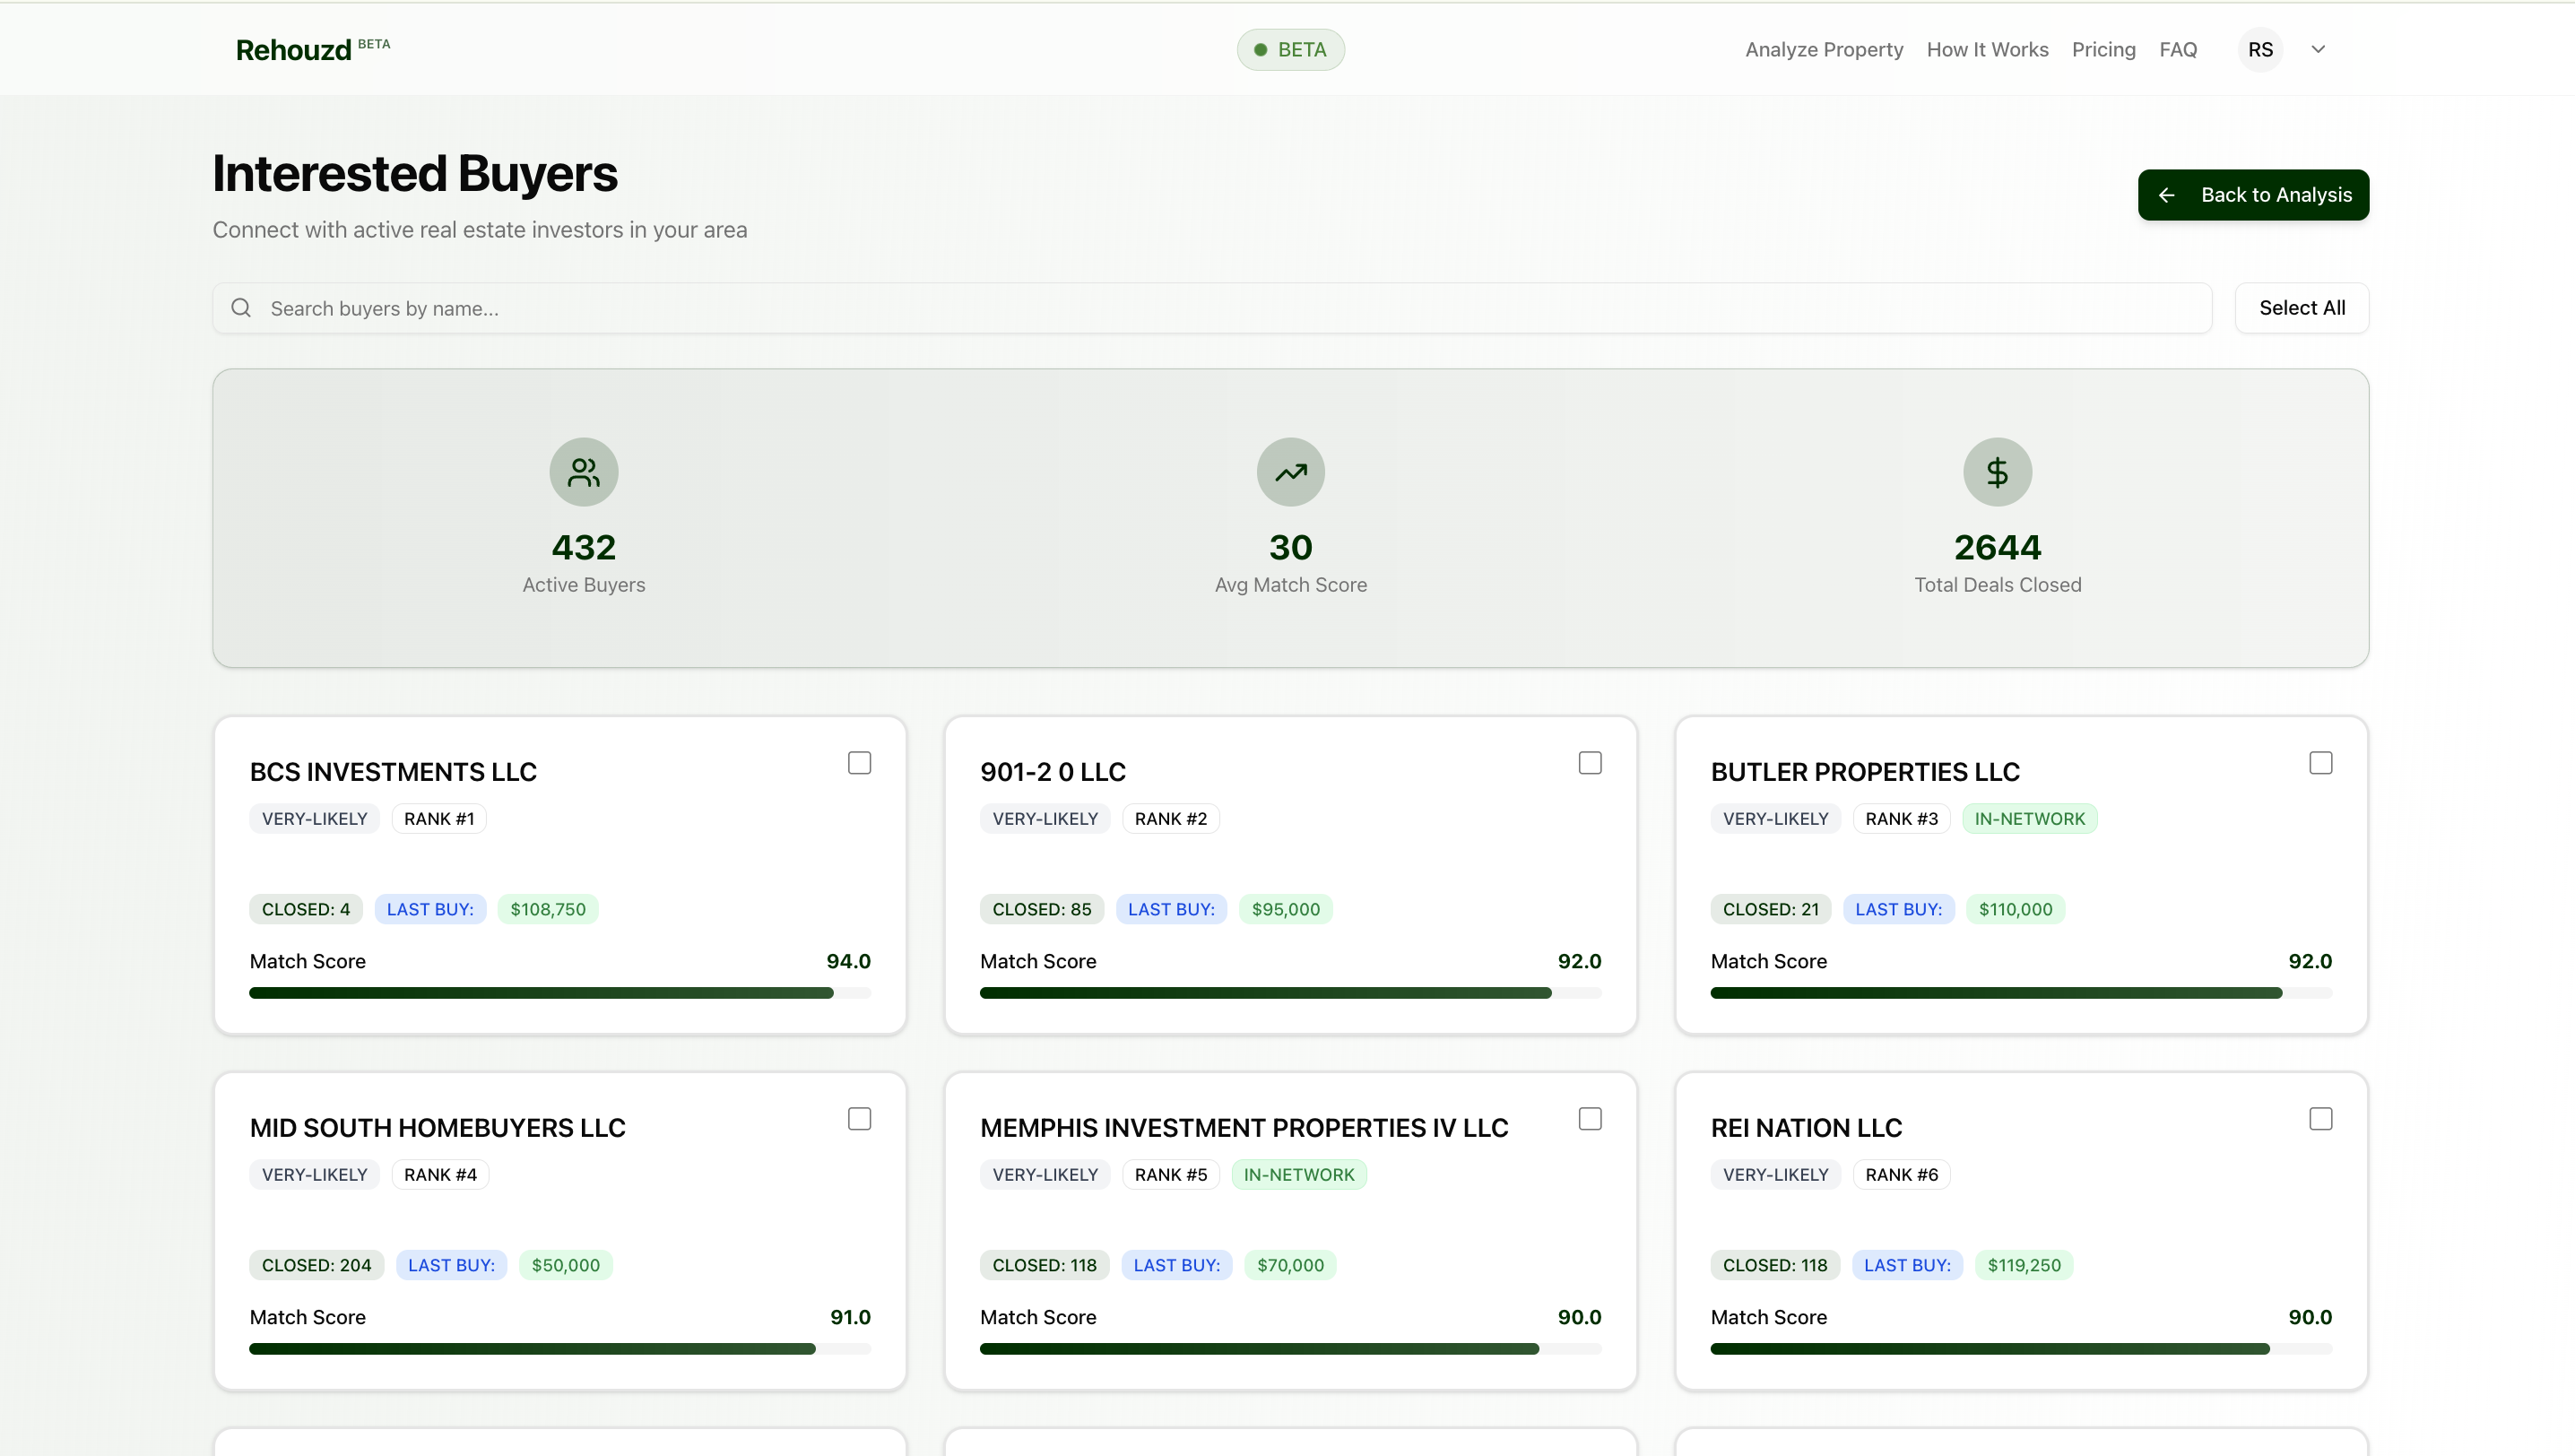Click the Rehouzd logo
The image size is (2575, 1456).
[293, 49]
